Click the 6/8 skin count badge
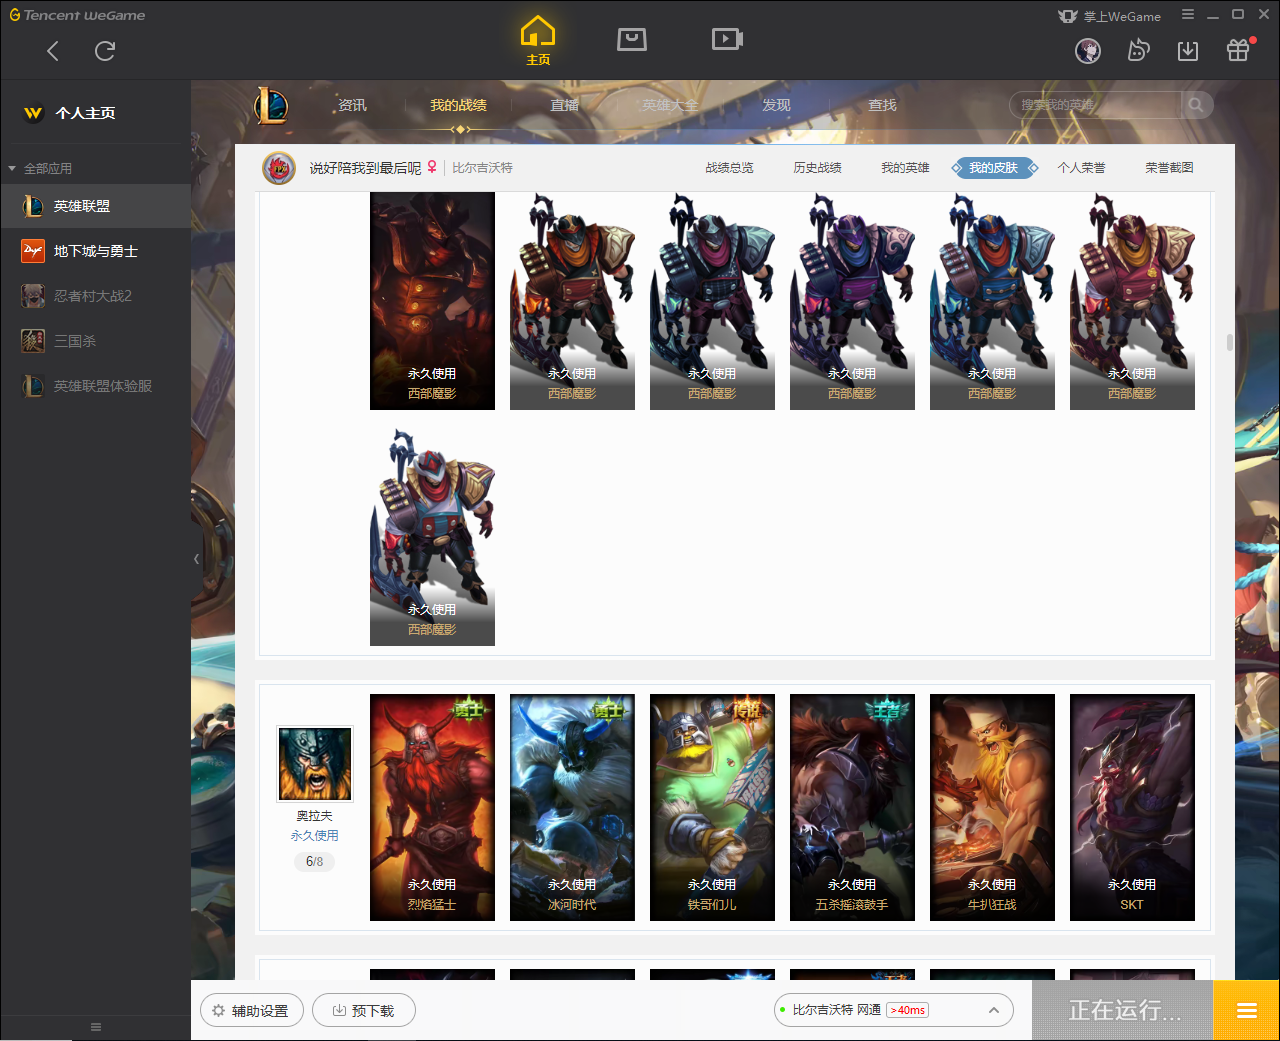This screenshot has height=1041, width=1280. click(x=314, y=861)
